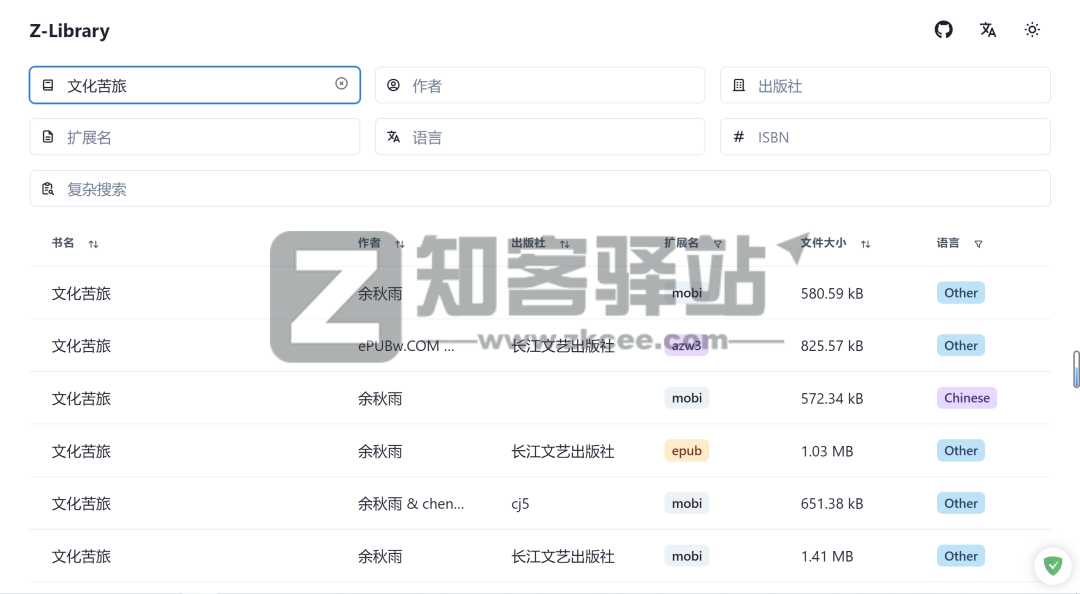The image size is (1080, 594).
Task: Click the vertical scrollbar on the right
Action: coord(1074,370)
